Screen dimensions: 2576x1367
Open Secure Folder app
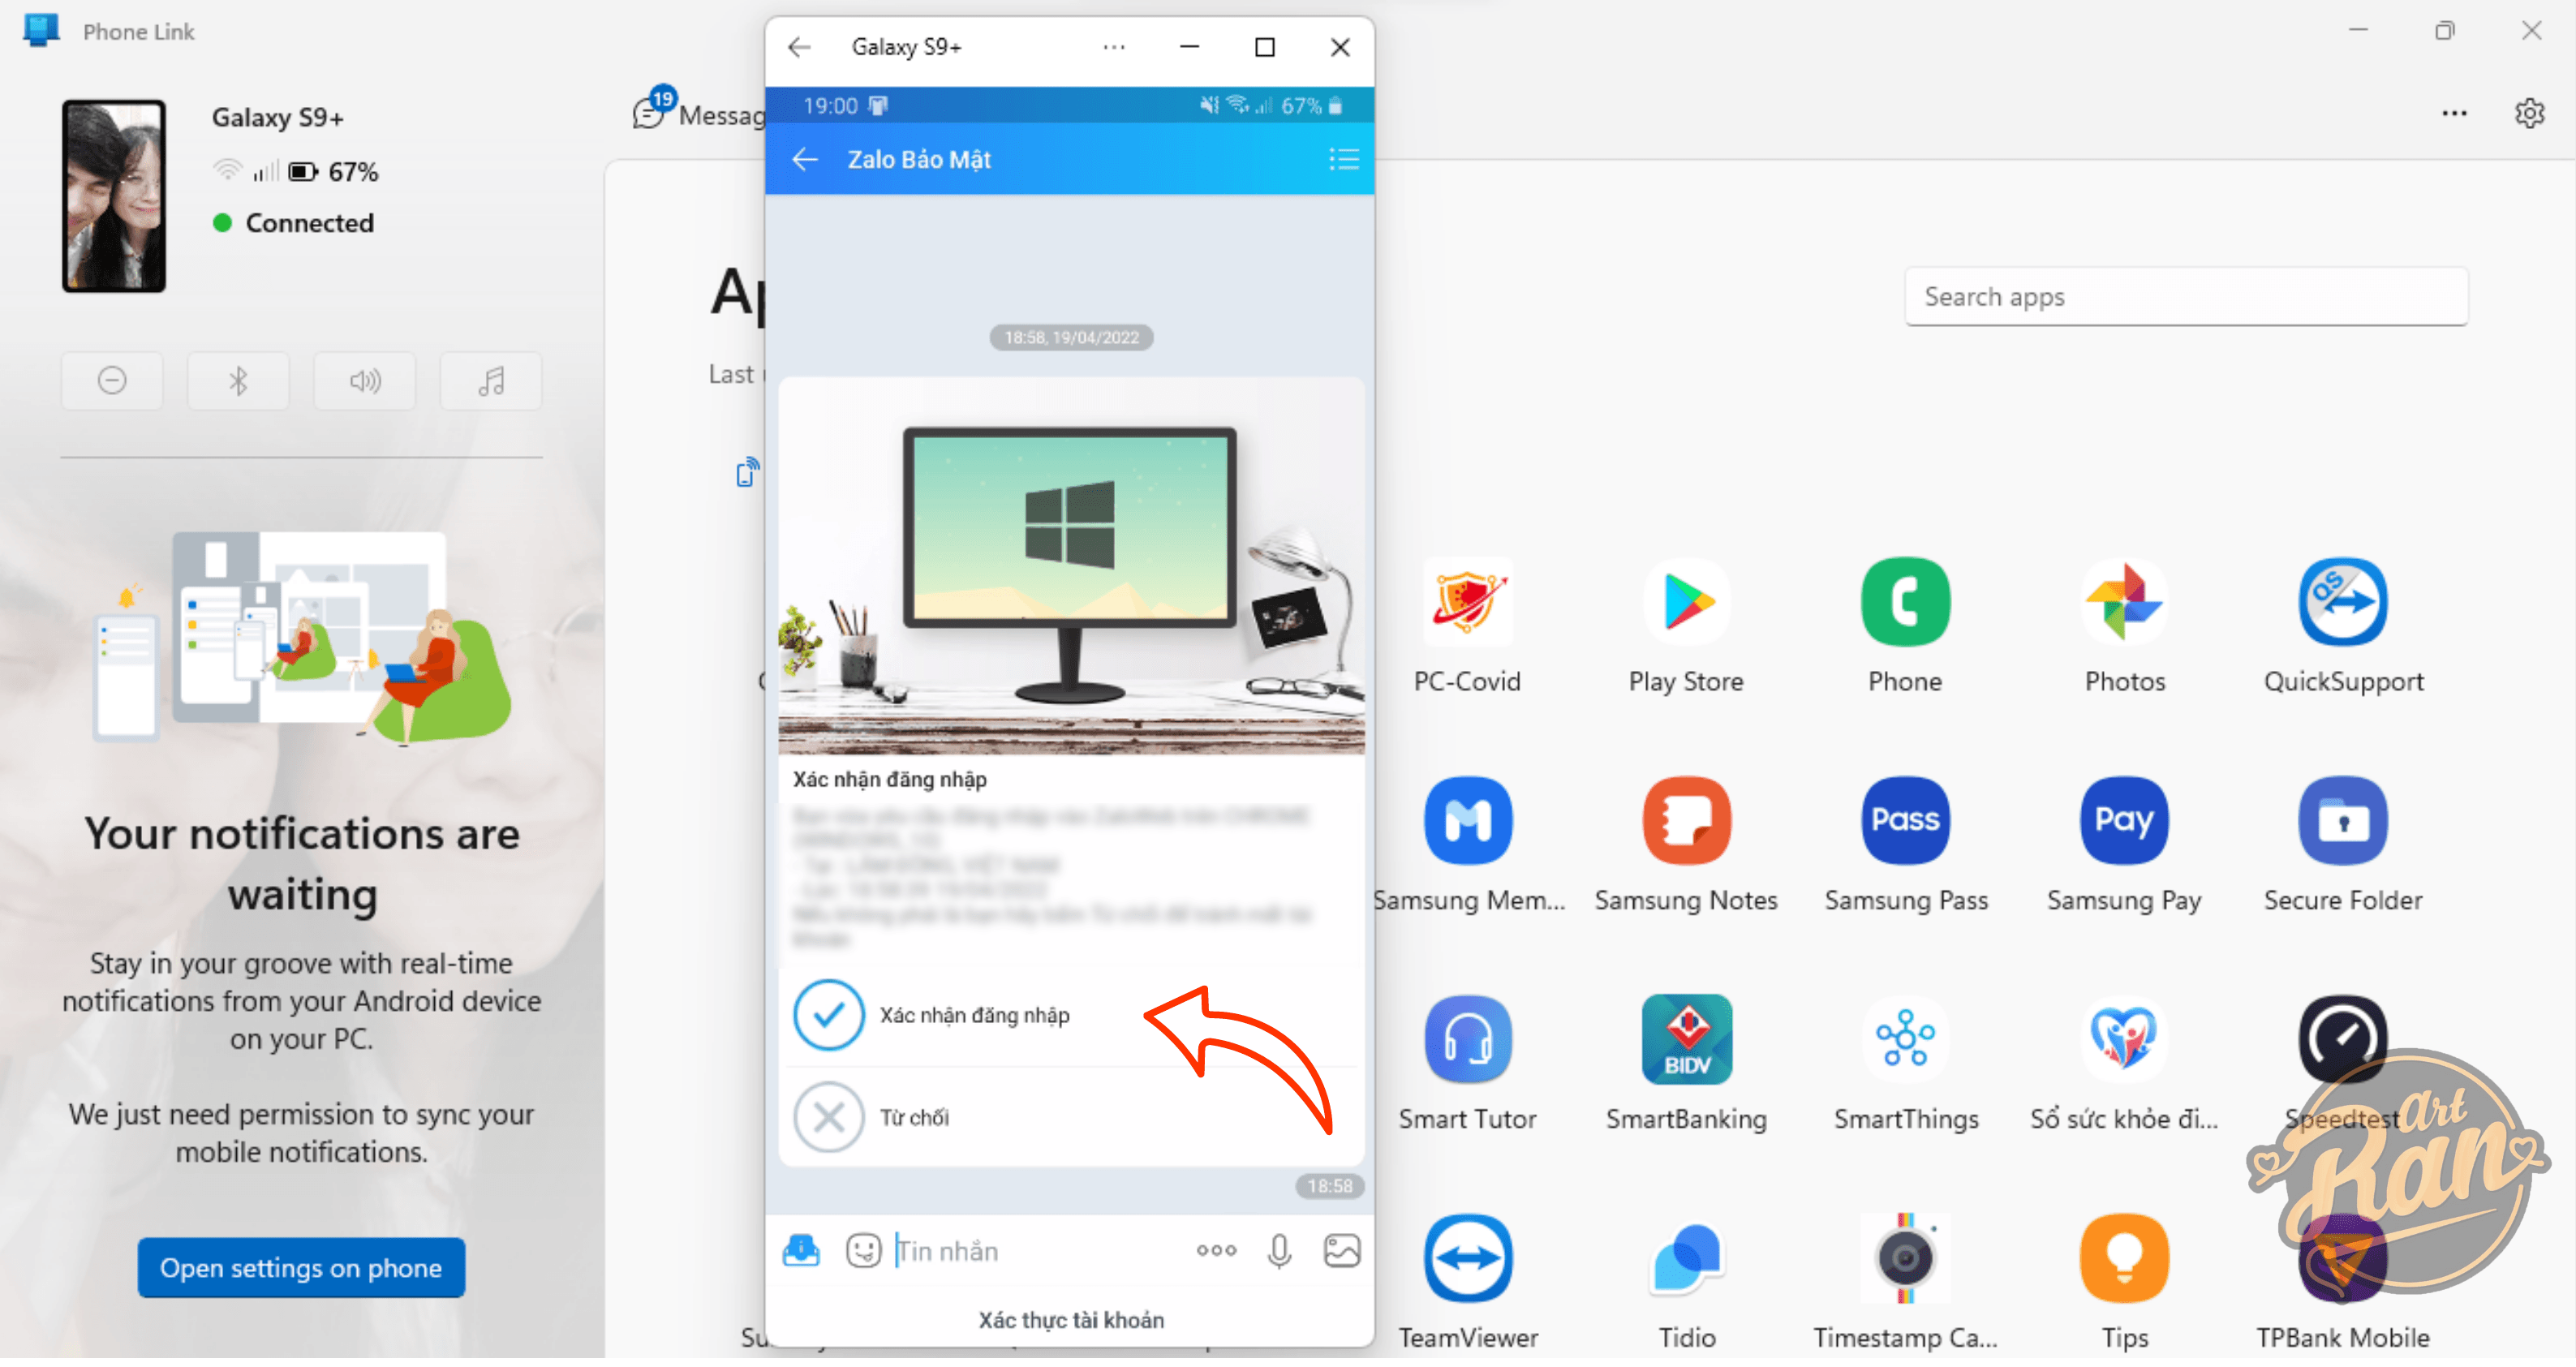2343,823
